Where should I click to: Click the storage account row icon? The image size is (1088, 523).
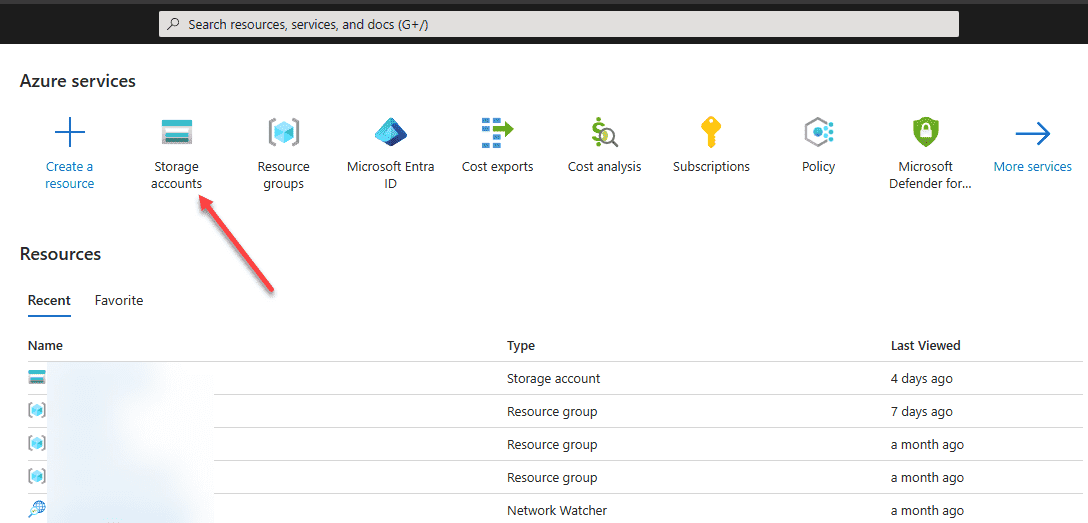tap(37, 377)
